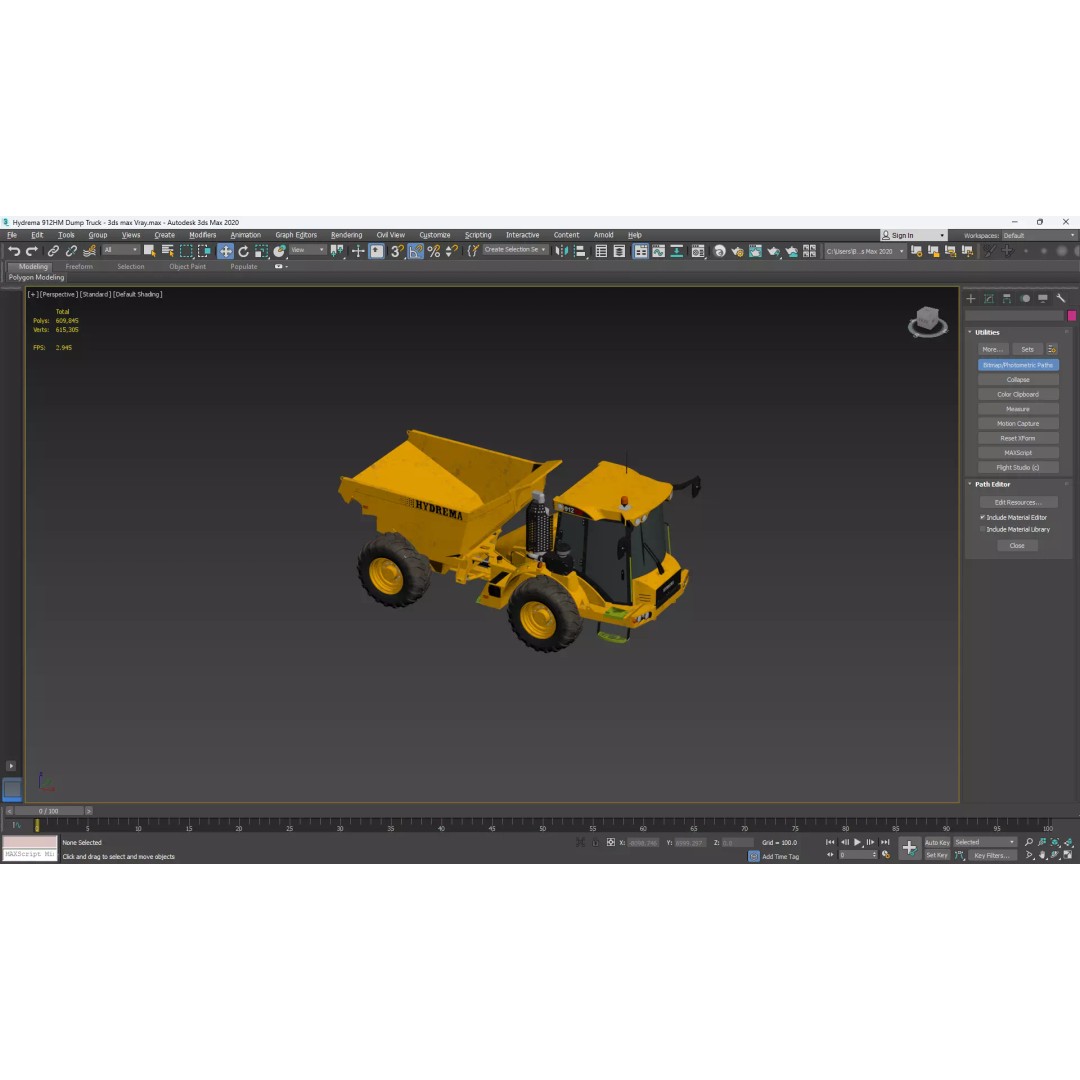The height and width of the screenshot is (1080, 1080).
Task: Collapse the Utilities rollout
Action: (986, 332)
